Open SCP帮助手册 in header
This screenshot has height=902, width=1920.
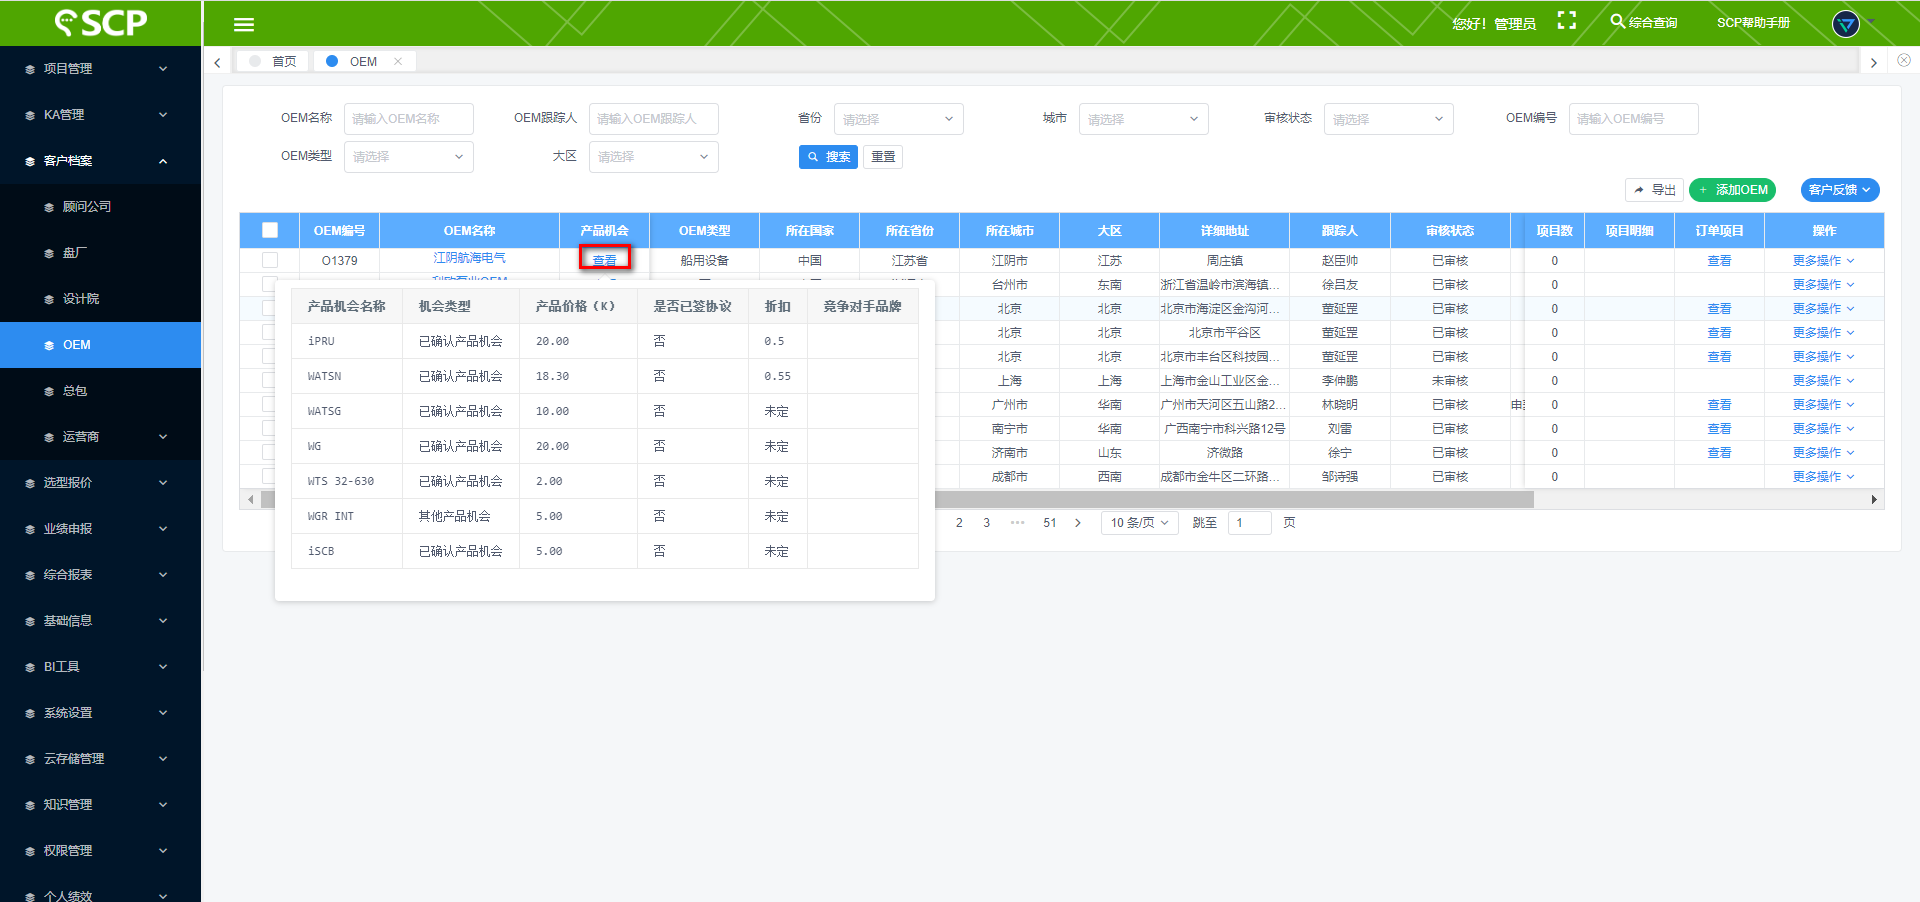point(1753,23)
